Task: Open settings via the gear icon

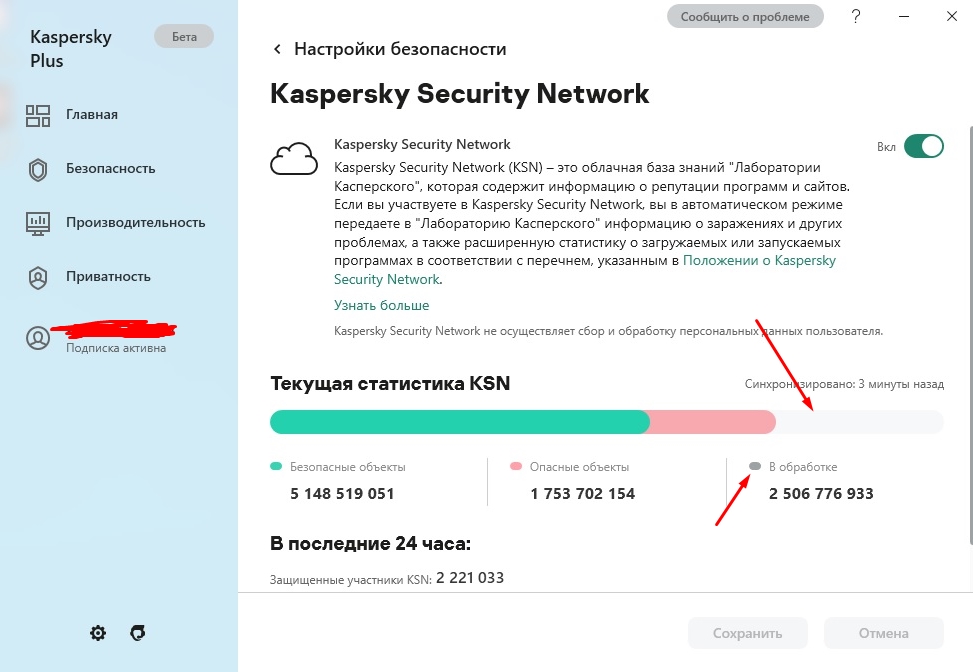Action: (x=98, y=633)
